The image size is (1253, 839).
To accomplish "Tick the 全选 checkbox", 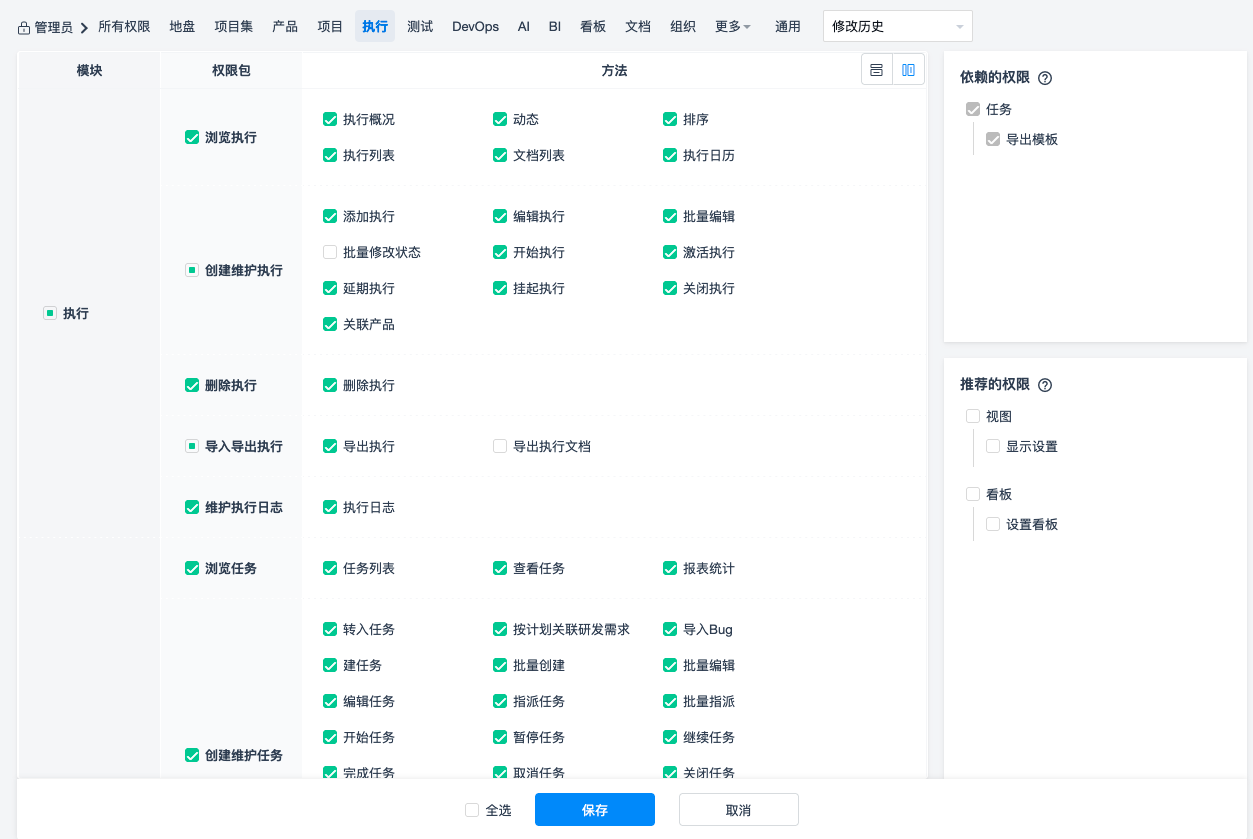I will 472,810.
